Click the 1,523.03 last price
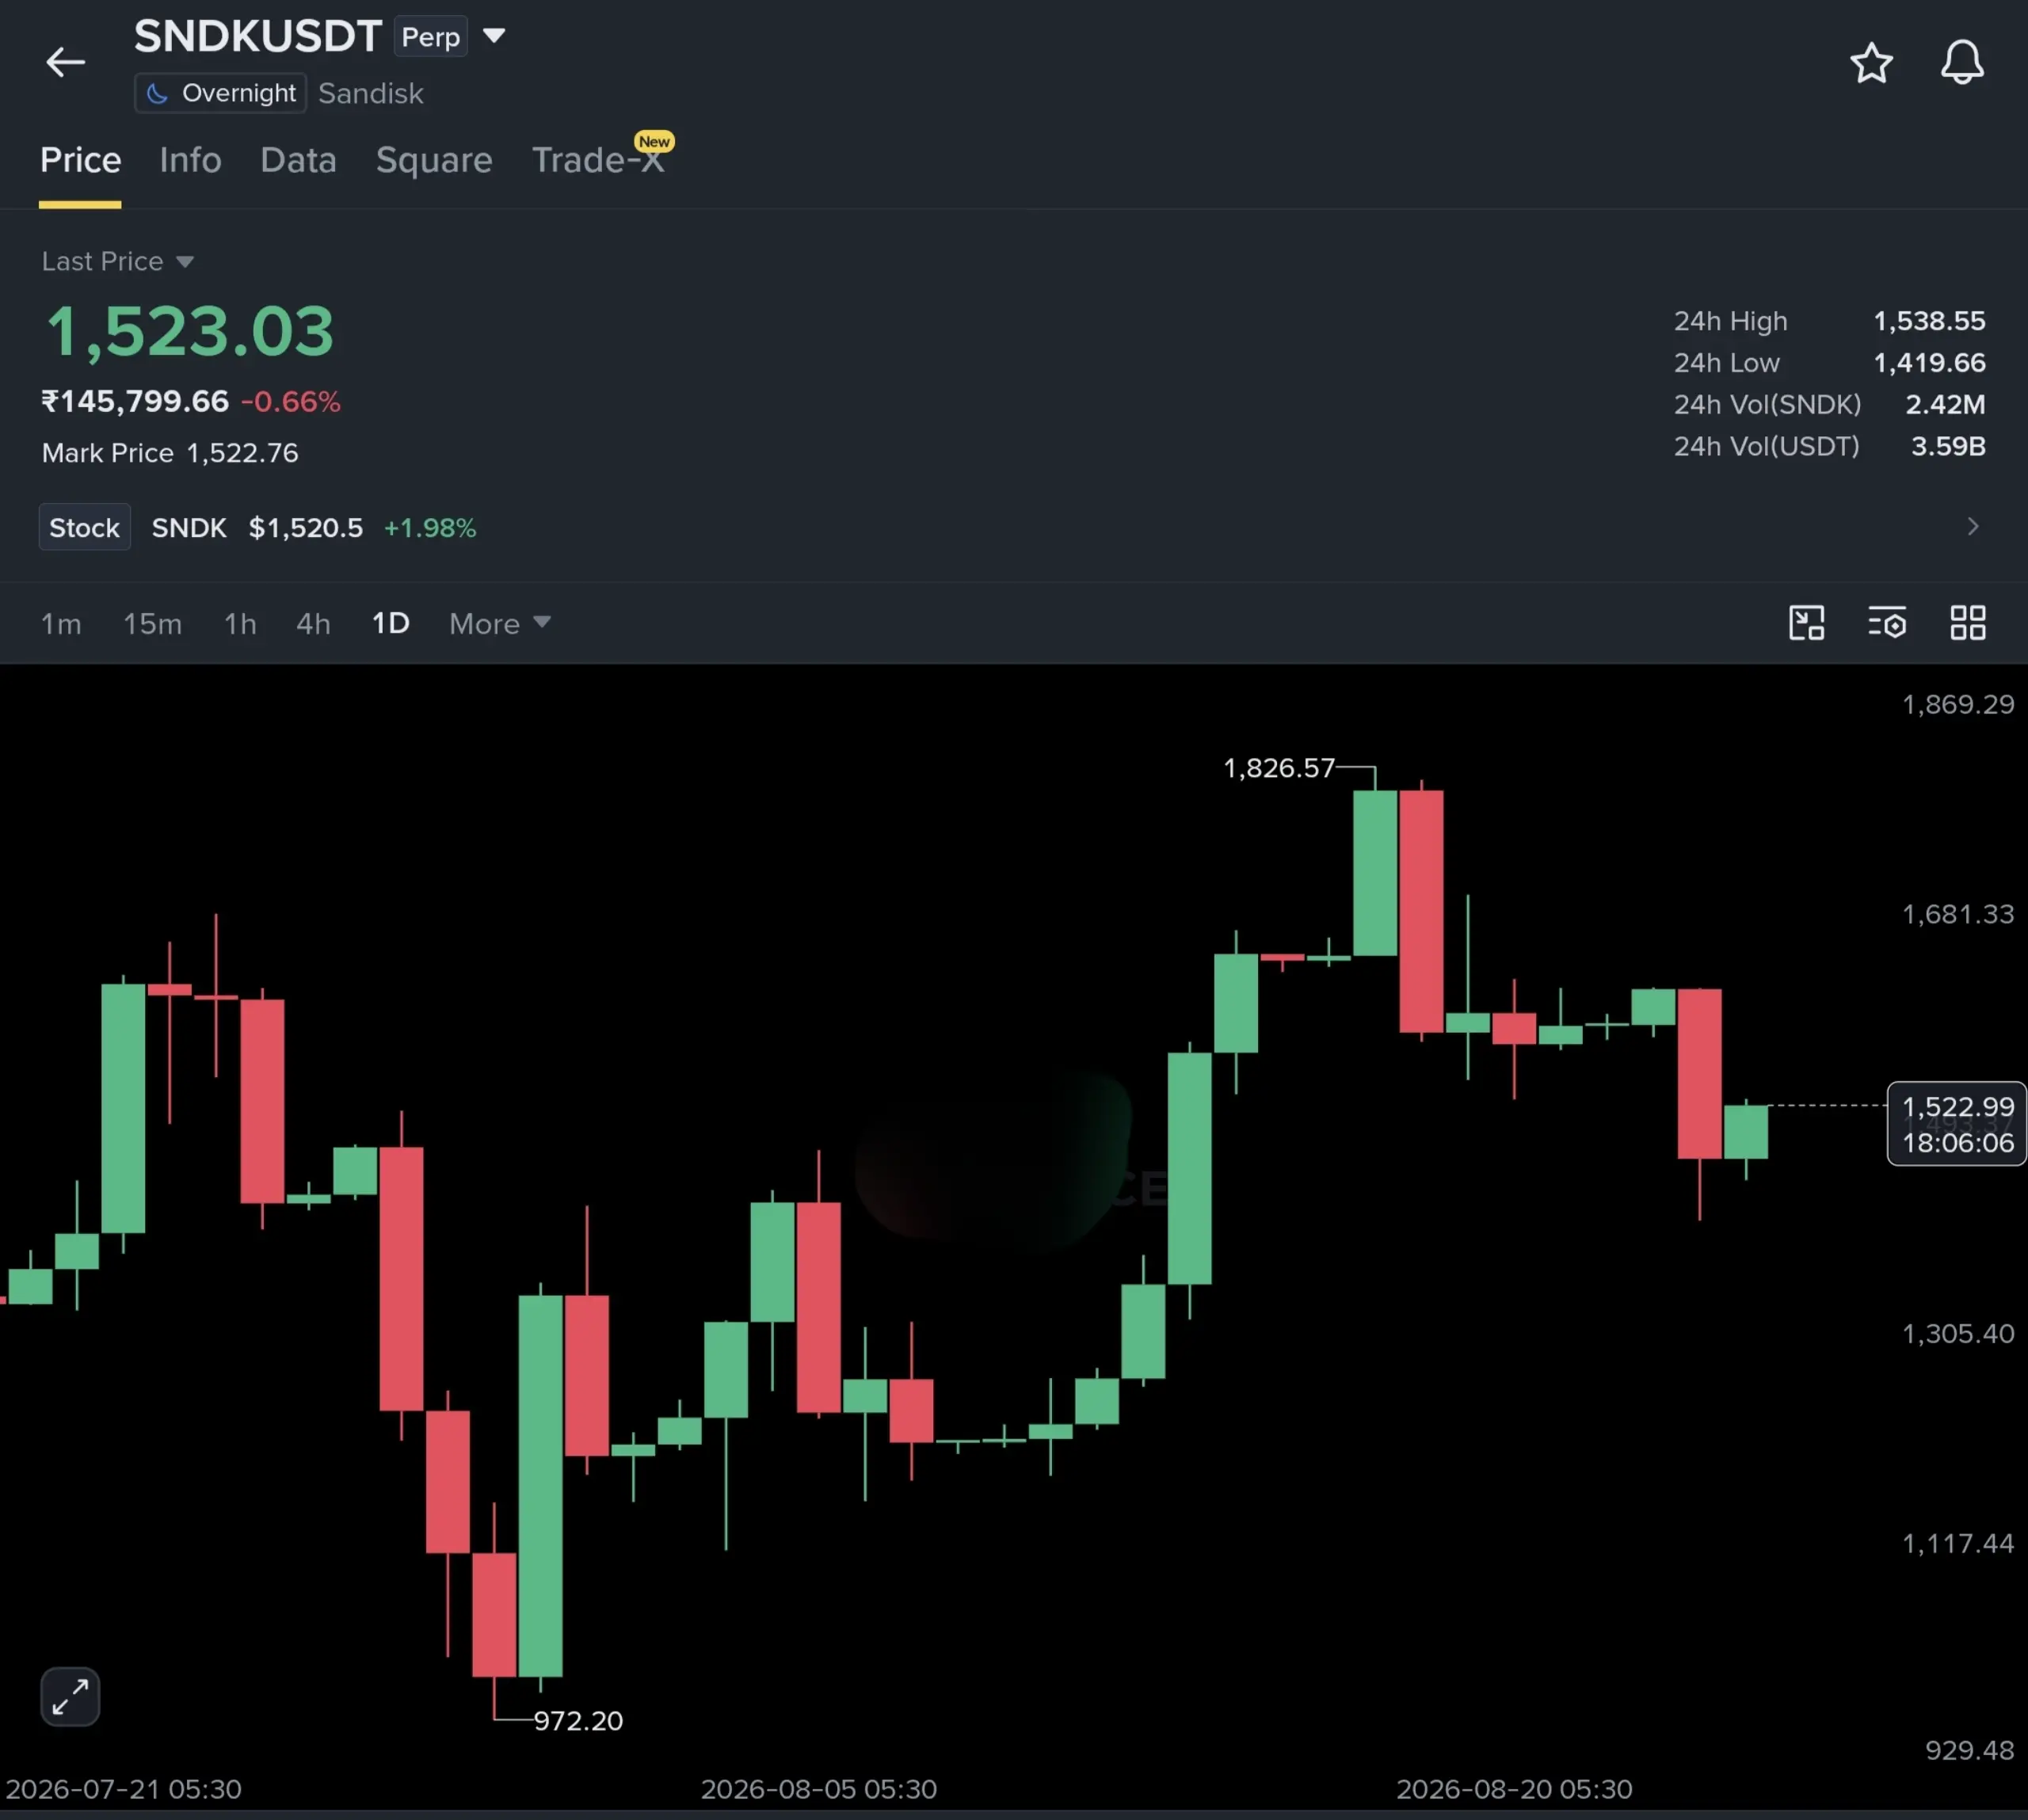The height and width of the screenshot is (1820, 2028). click(x=189, y=331)
